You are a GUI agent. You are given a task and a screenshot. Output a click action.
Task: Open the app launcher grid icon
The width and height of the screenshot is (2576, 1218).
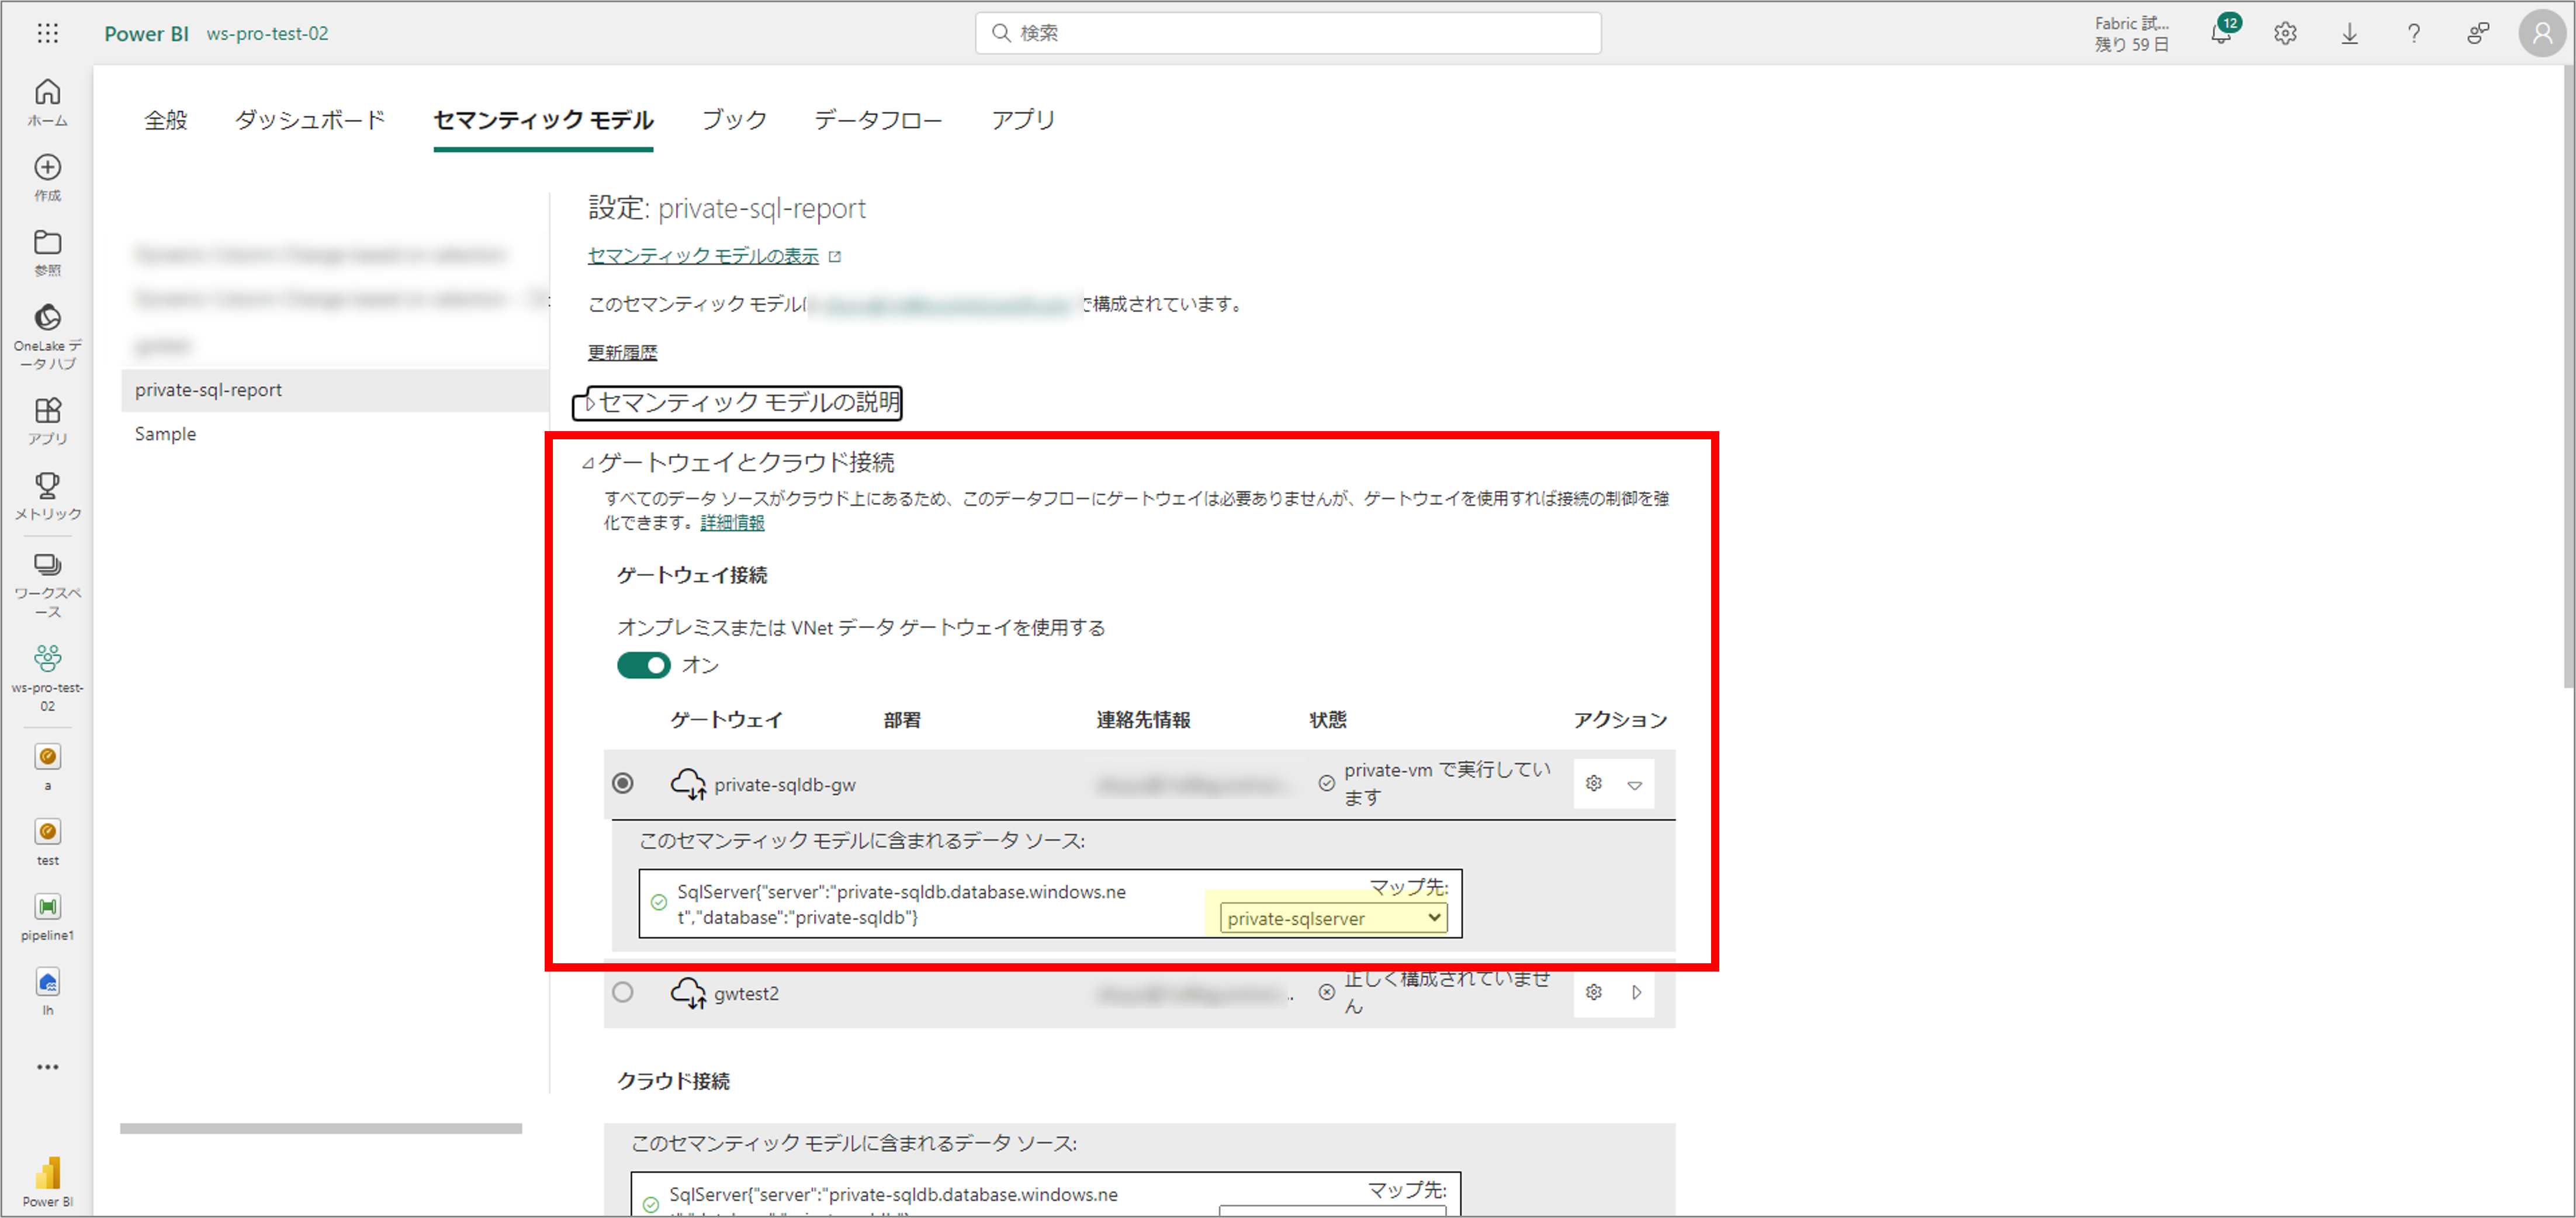[47, 33]
